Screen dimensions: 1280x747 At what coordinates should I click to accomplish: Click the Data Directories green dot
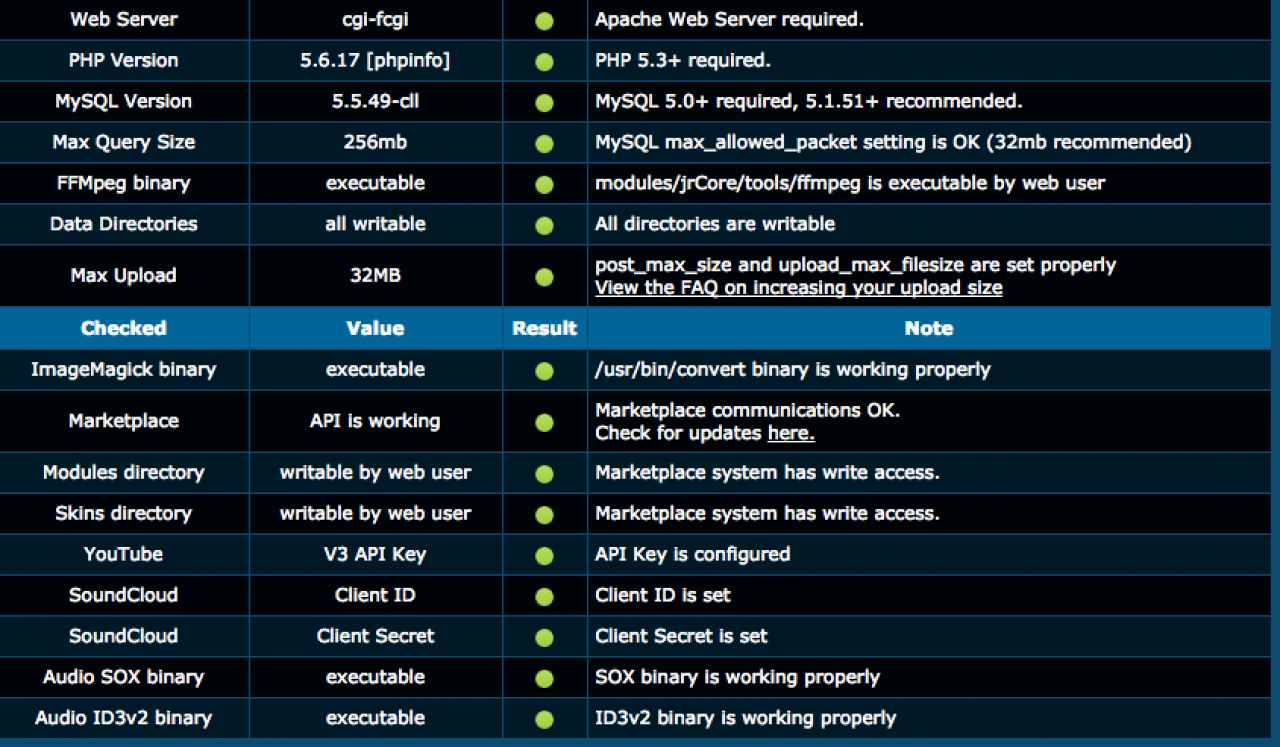pos(544,225)
